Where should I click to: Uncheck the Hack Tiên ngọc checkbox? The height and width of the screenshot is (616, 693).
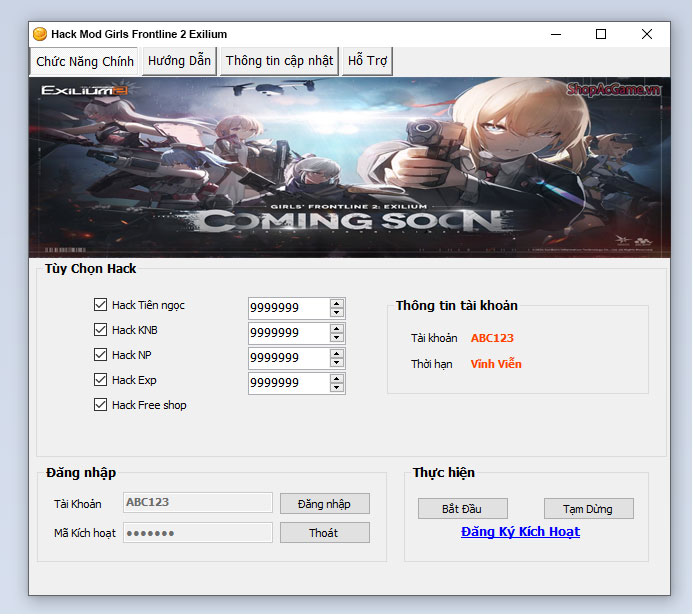coord(100,304)
